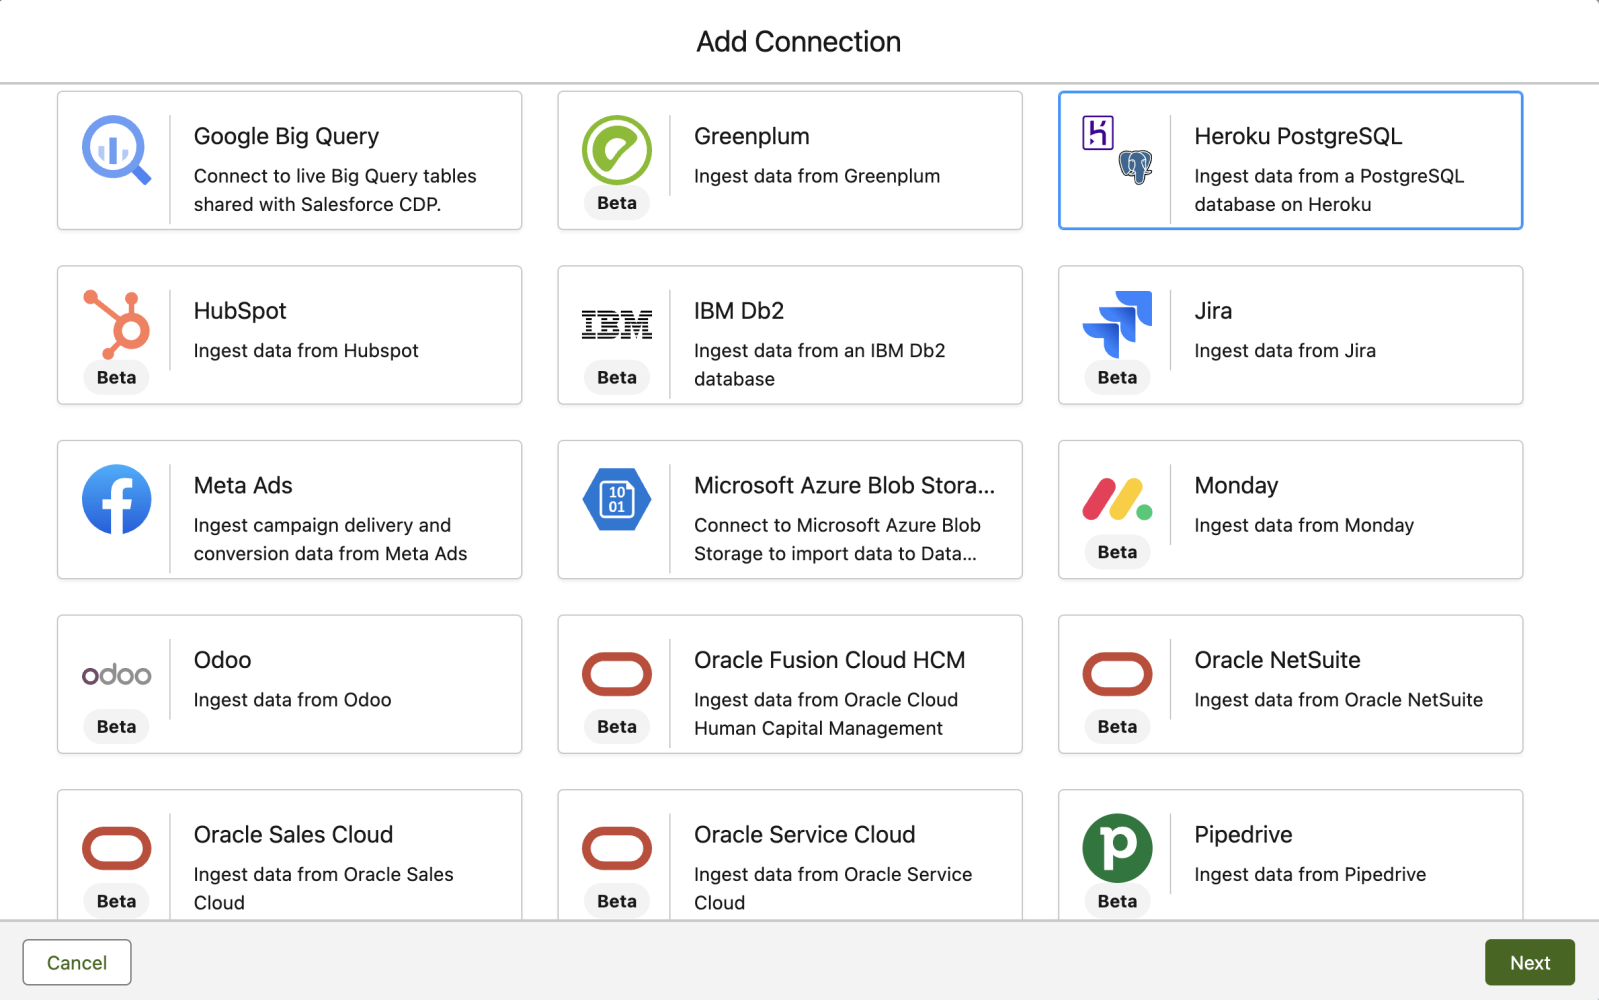Click the Beta badge under Oracle Fusion HCM
Image resolution: width=1599 pixels, height=1000 pixels.
pos(617,727)
